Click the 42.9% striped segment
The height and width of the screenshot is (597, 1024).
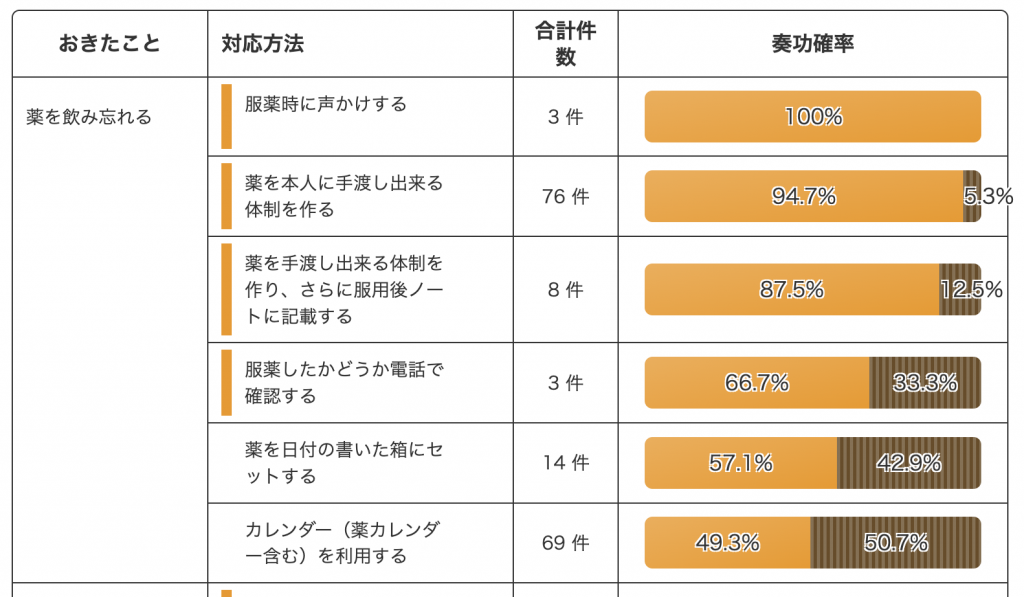click(x=909, y=463)
